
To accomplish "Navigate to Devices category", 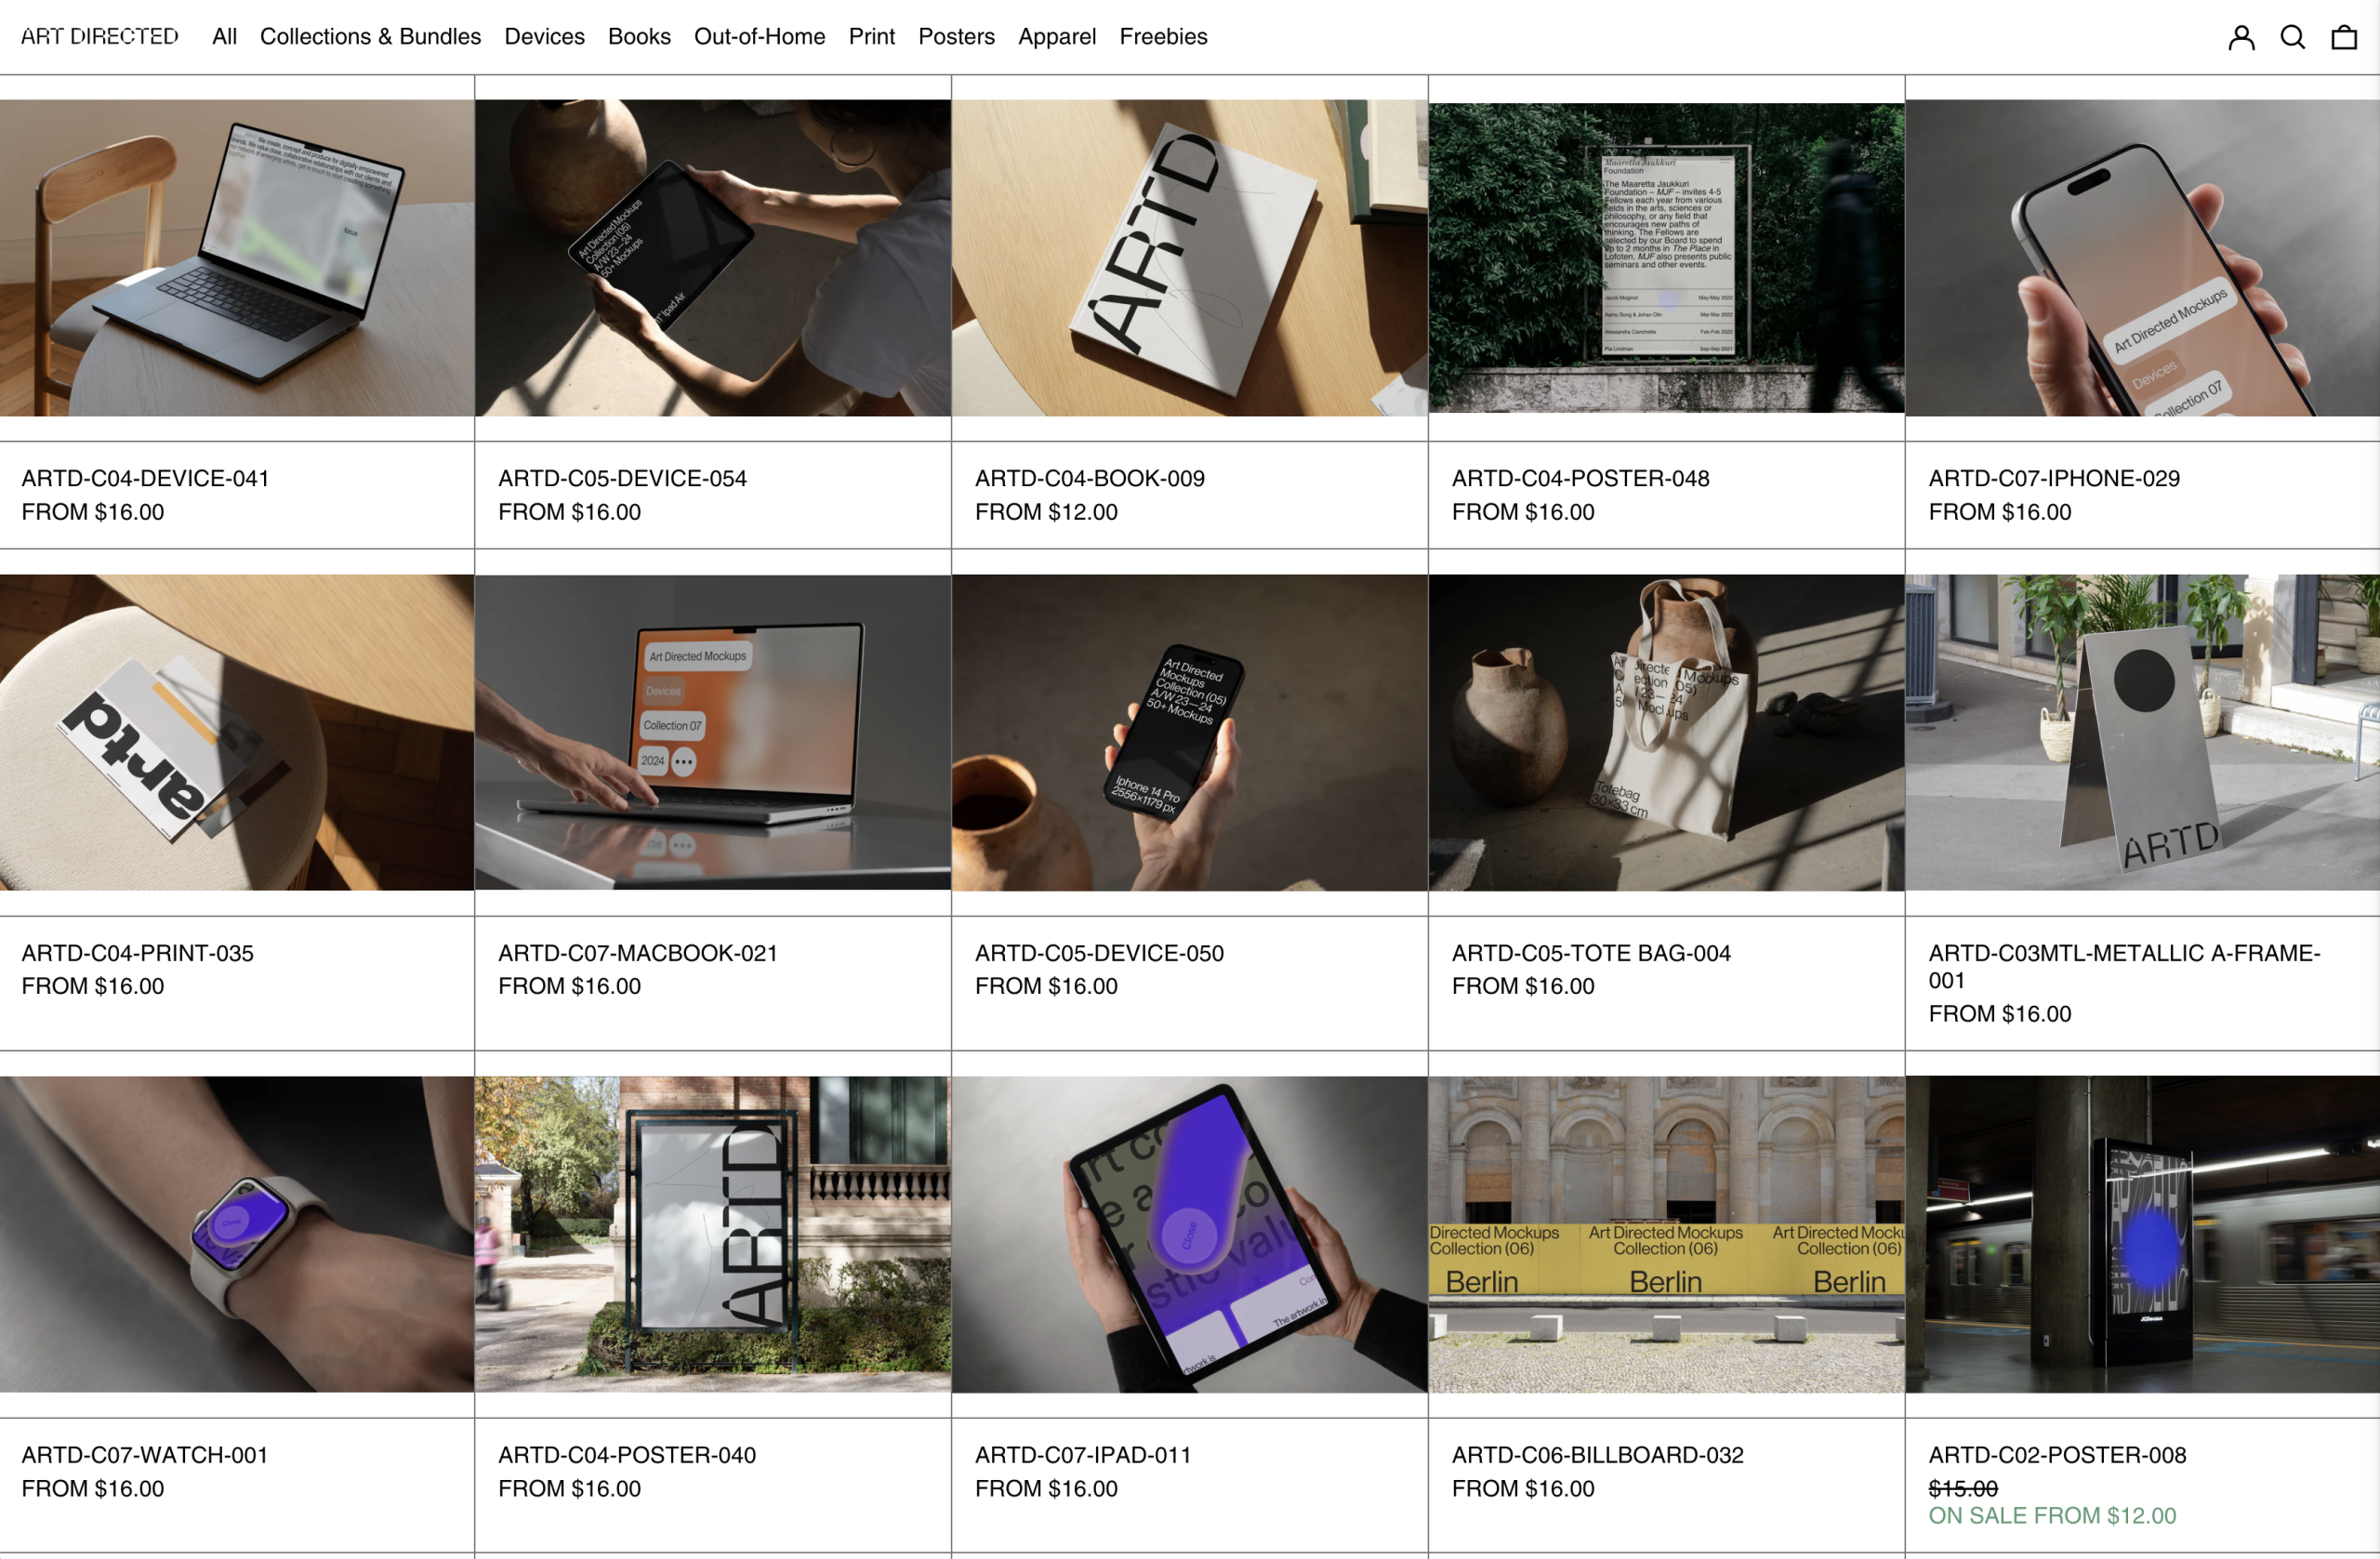I will (544, 37).
